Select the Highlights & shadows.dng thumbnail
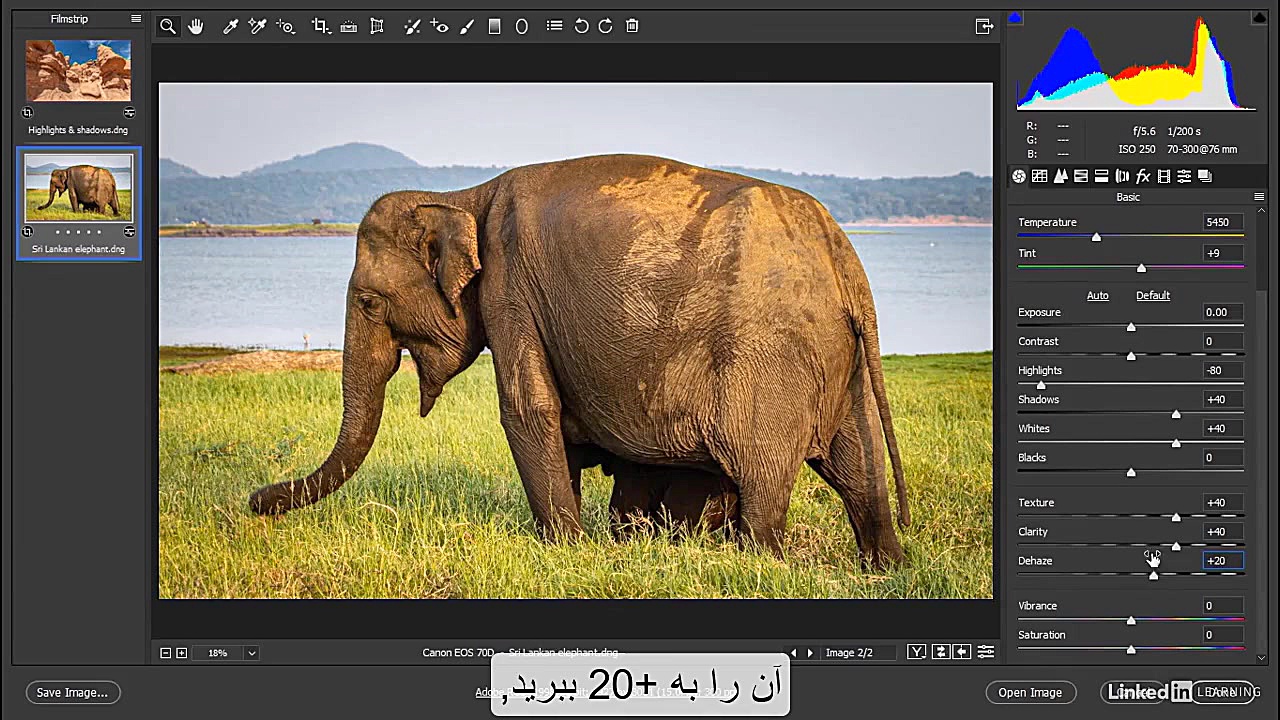The image size is (1280, 720). click(78, 72)
